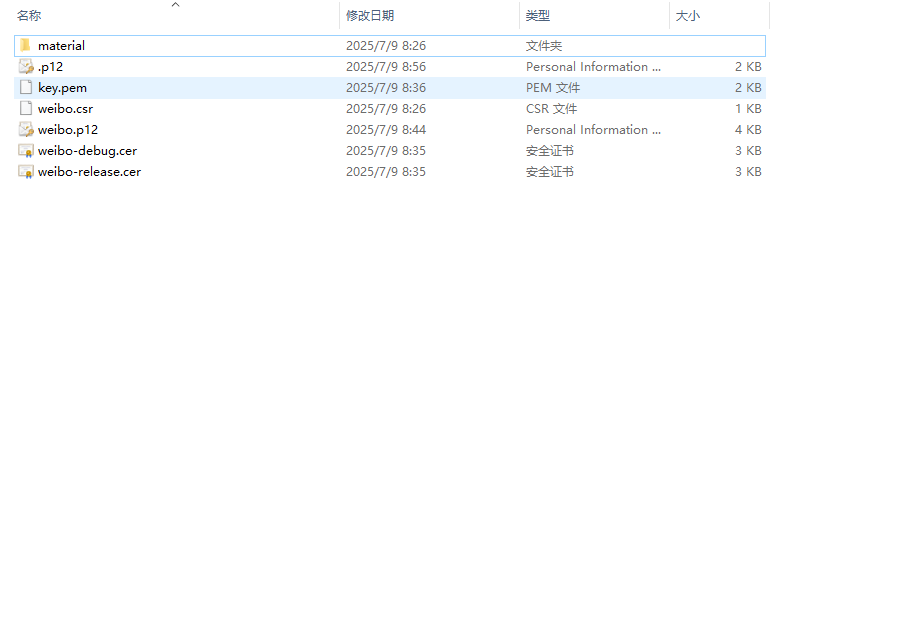Click the weibo.csr file icon
The width and height of the screenshot is (911, 626).
26,108
